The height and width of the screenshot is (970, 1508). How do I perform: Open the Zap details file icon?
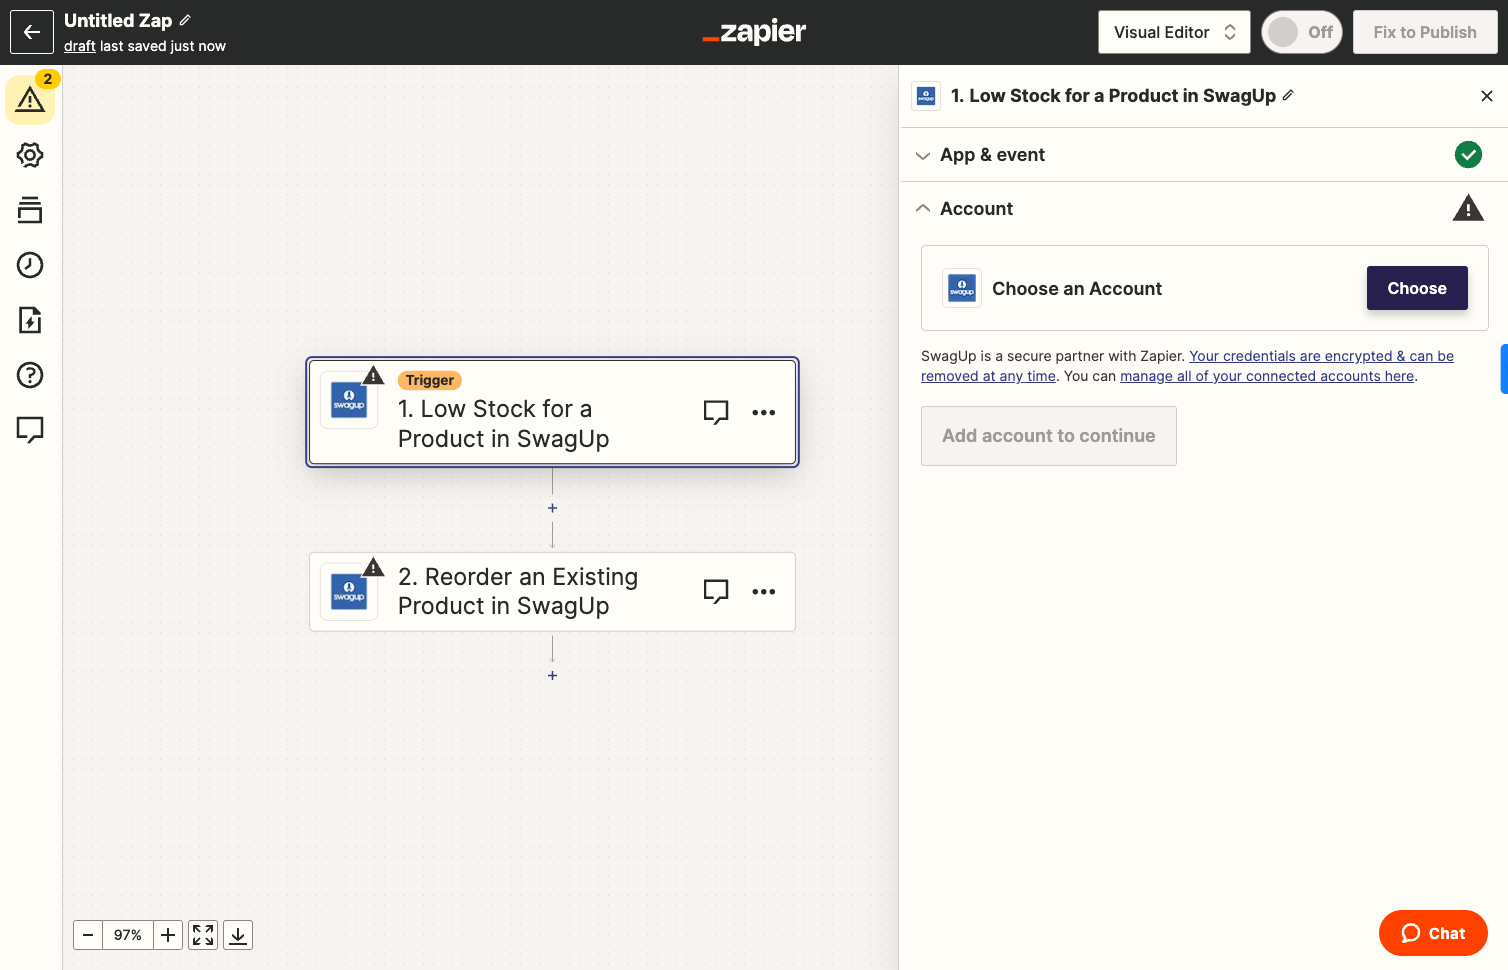[x=30, y=320]
